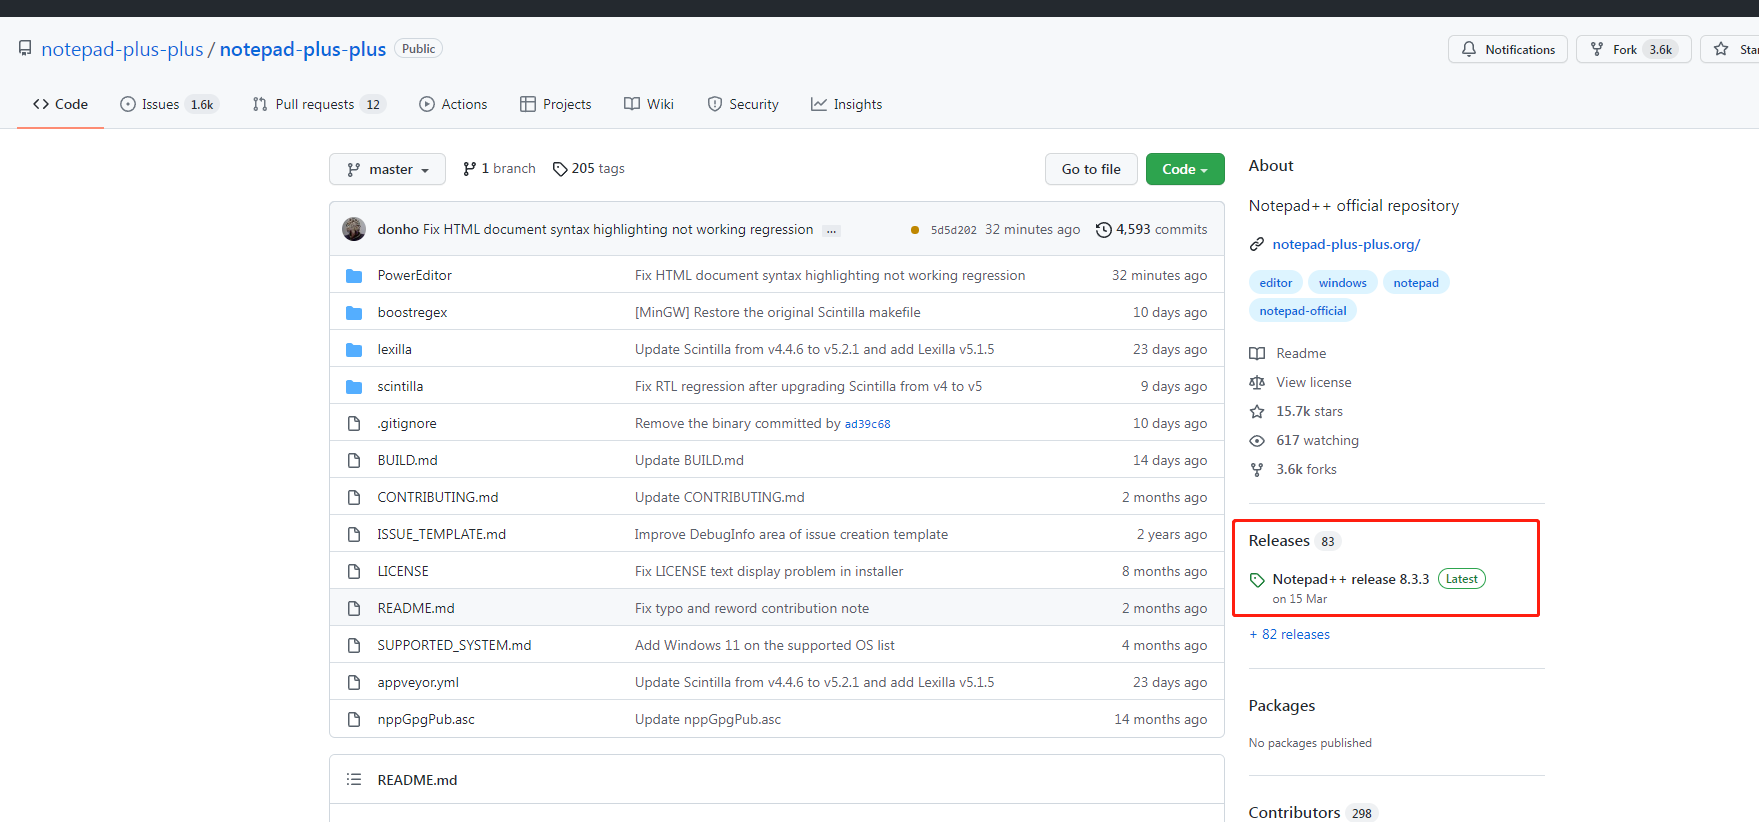
Task: Click the boostregex folder icon
Action: [354, 312]
